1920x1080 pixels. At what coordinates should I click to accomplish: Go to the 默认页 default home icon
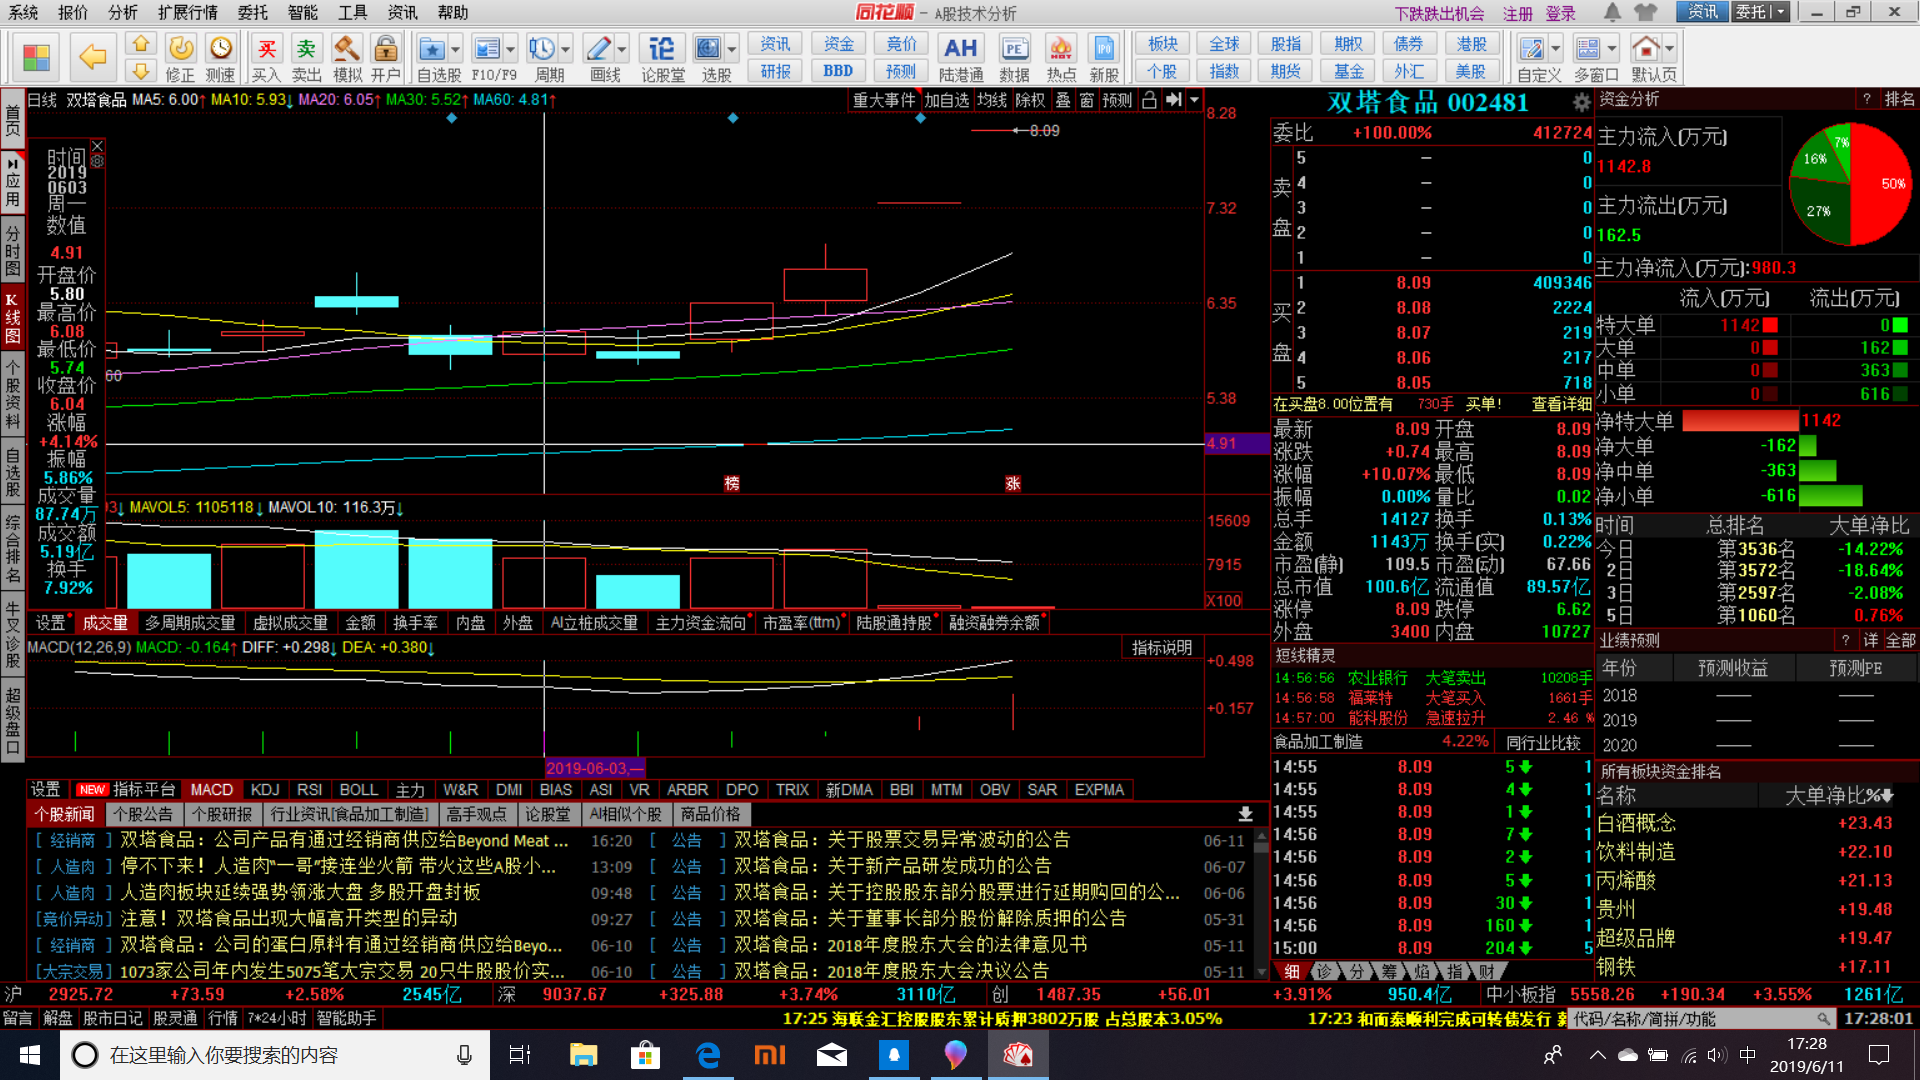(x=1645, y=57)
